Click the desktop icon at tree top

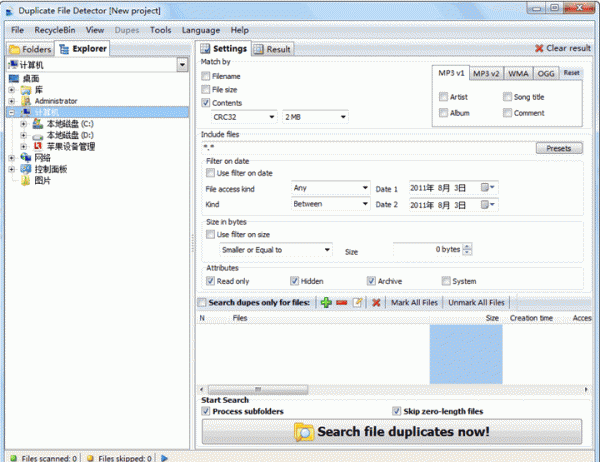pos(14,78)
